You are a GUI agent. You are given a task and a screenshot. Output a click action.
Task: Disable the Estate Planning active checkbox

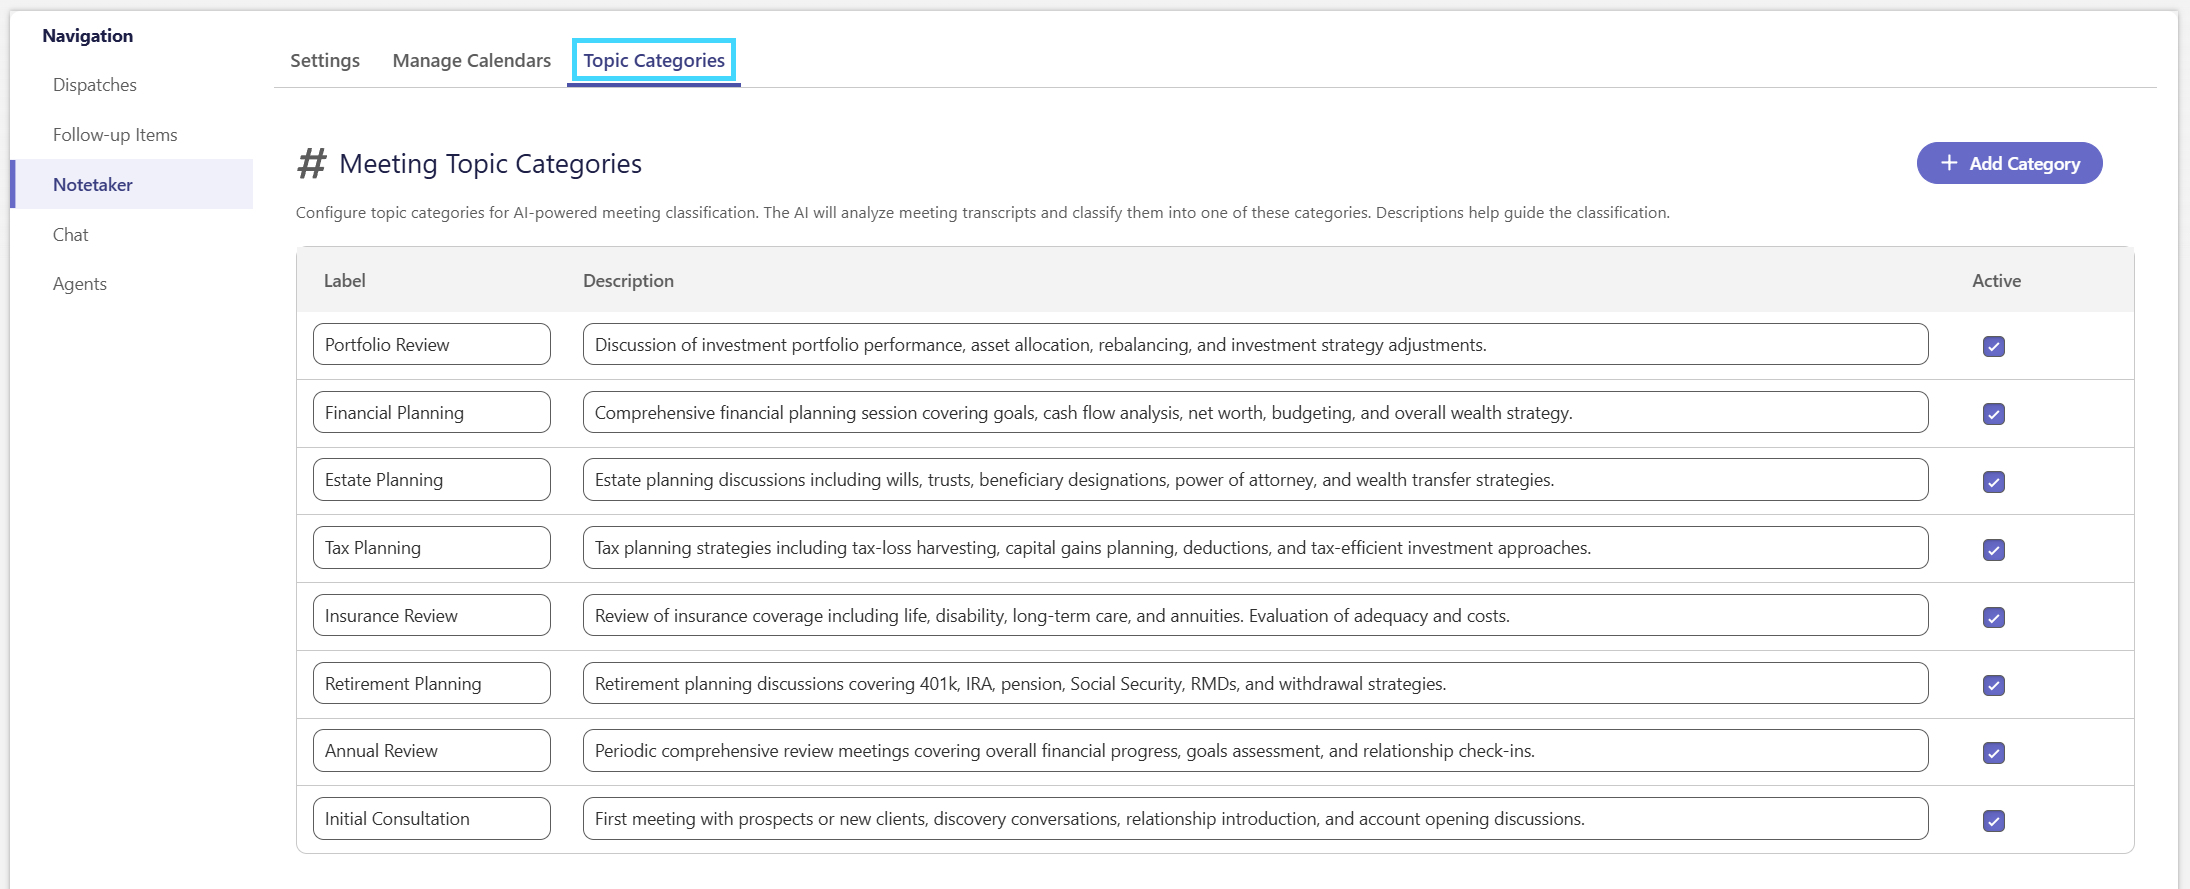click(x=1993, y=482)
